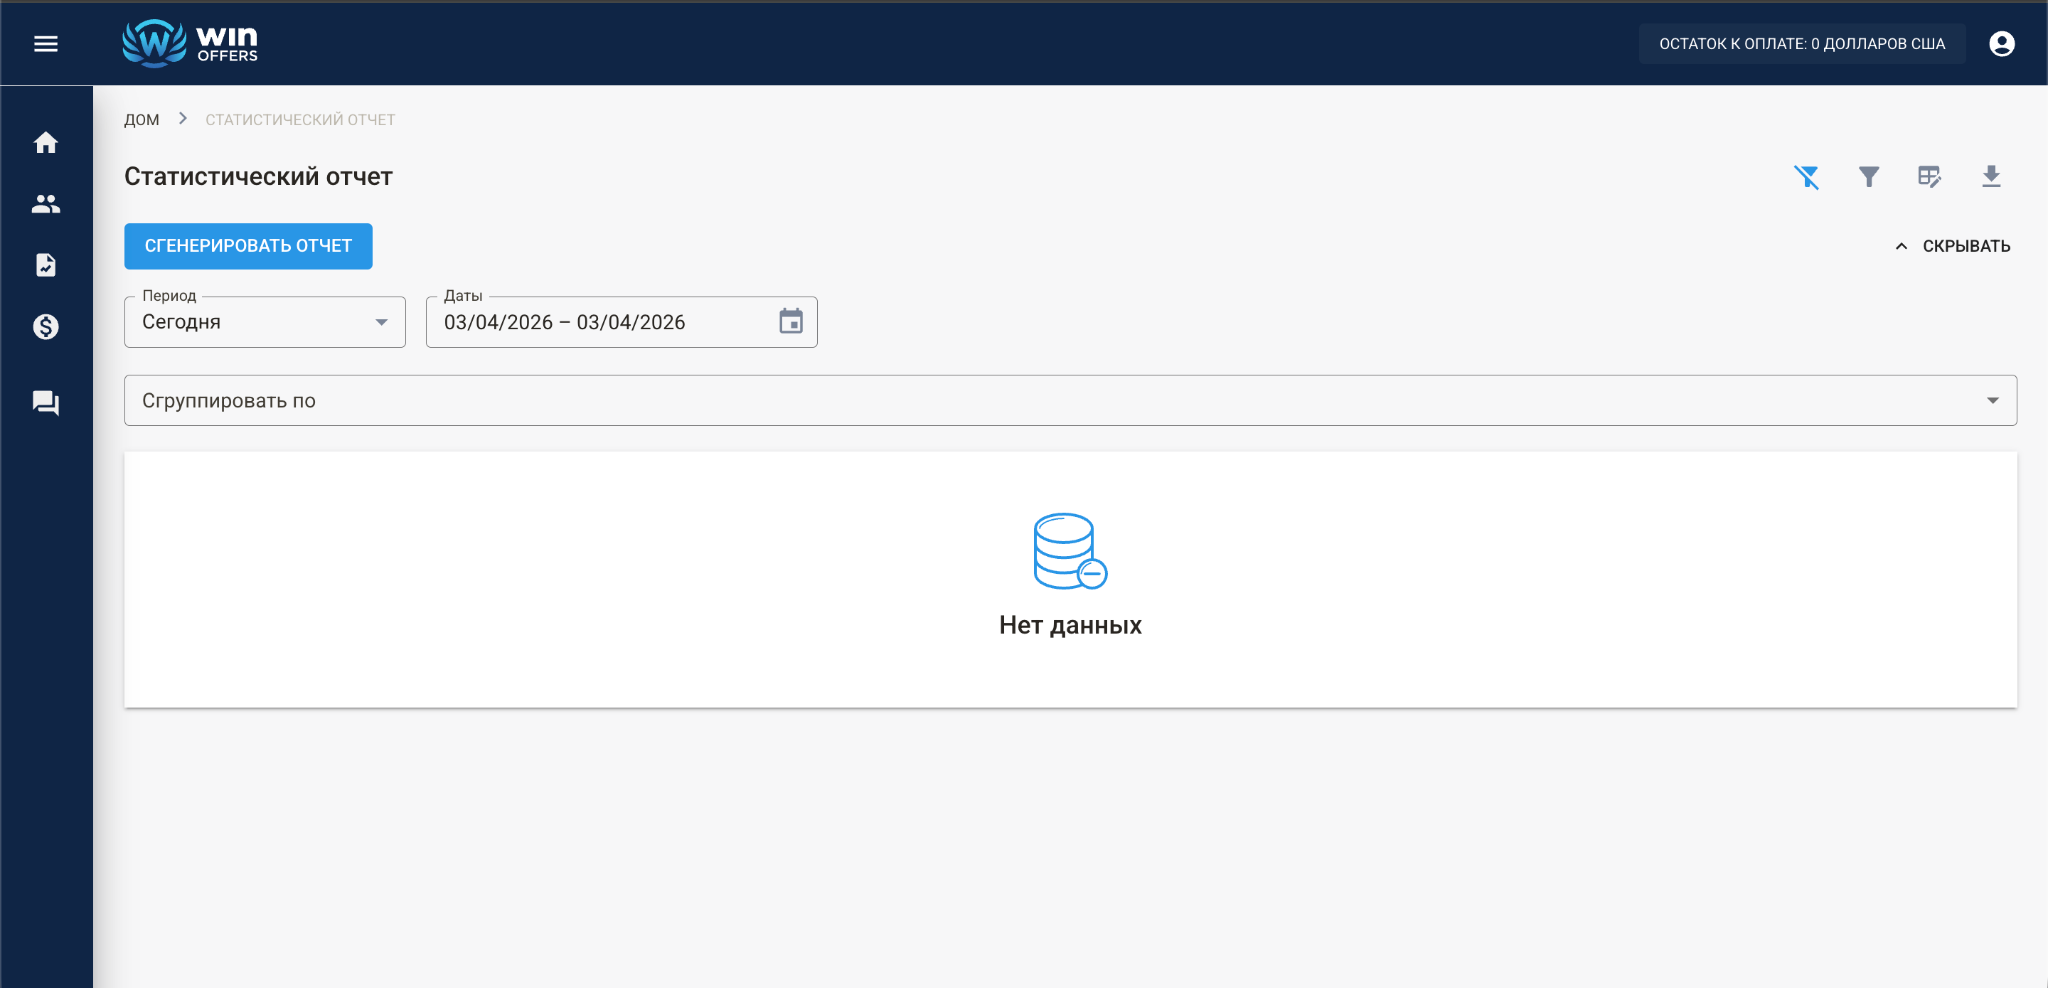2048x988 pixels.
Task: Click the Win Offers logo
Action: point(190,44)
